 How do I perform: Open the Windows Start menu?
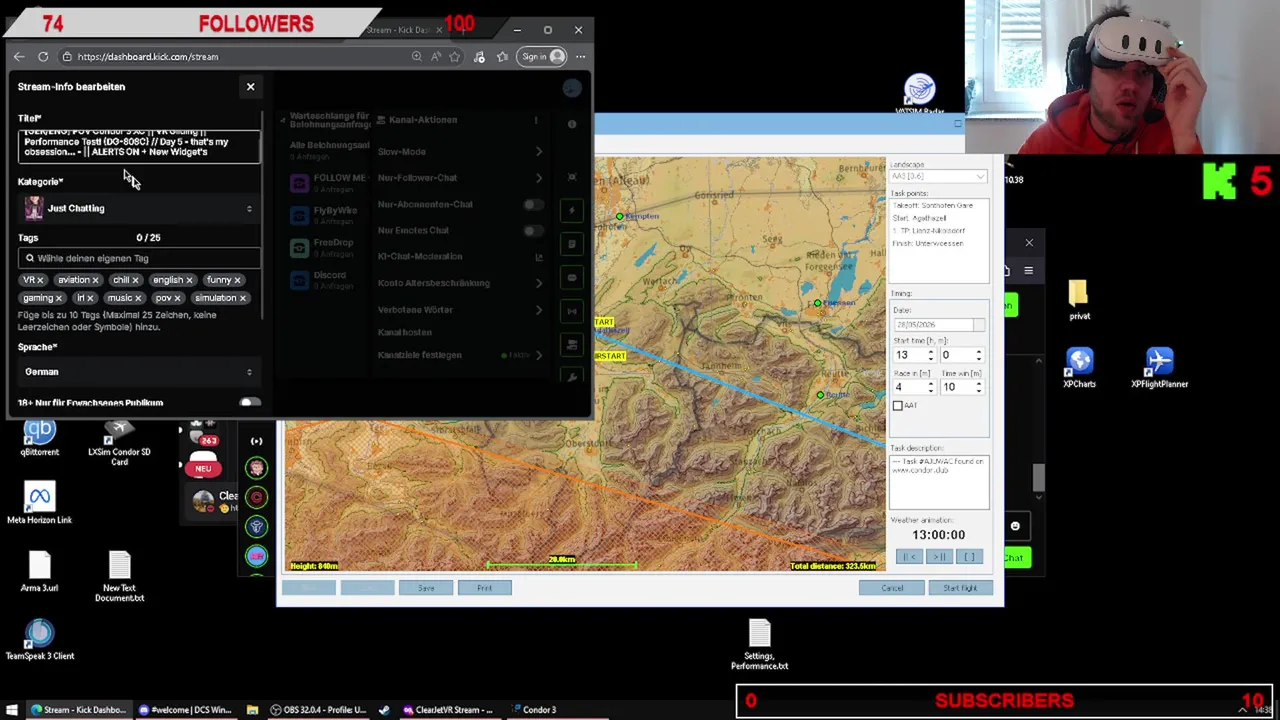pyautogui.click(x=12, y=710)
